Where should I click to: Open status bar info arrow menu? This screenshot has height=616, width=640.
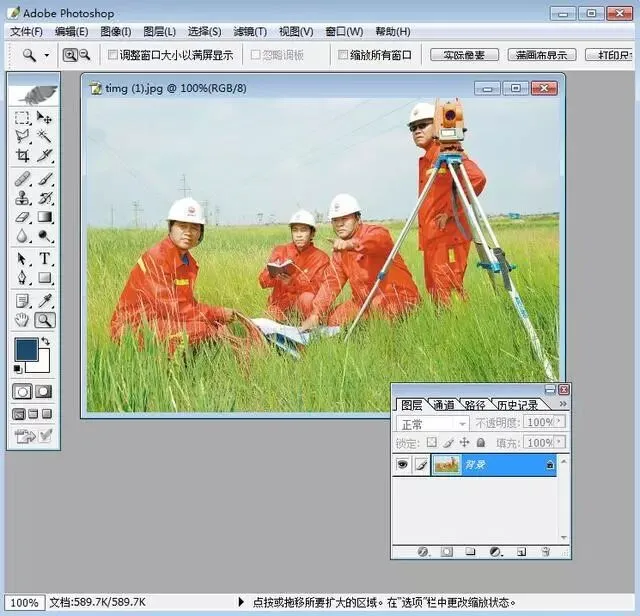point(241,602)
